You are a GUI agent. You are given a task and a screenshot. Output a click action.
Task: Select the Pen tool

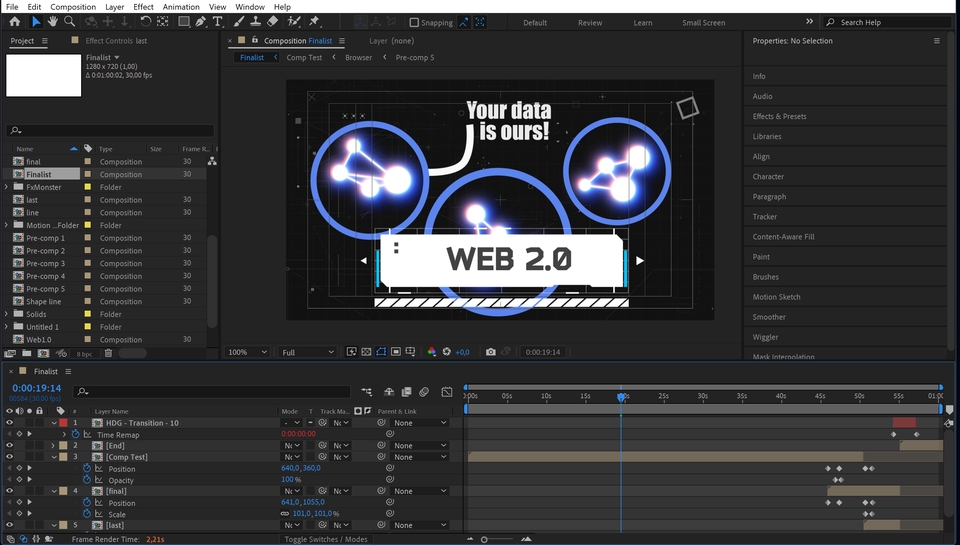200,22
